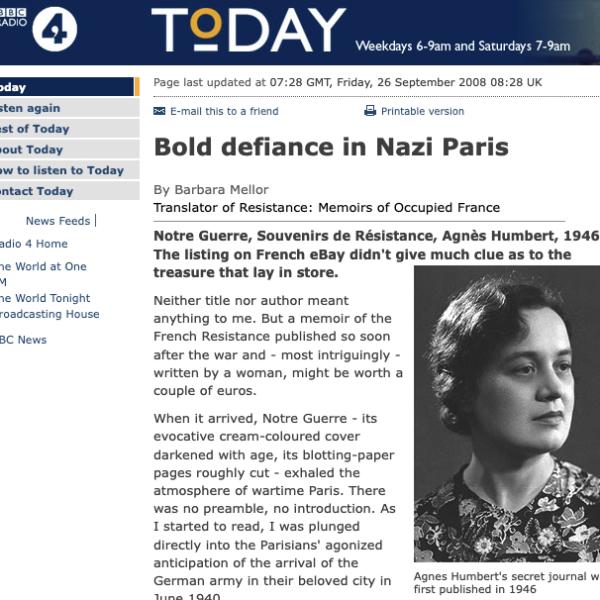Screen dimensions: 600x600
Task: Go to the BBC News link
Action: (23, 340)
